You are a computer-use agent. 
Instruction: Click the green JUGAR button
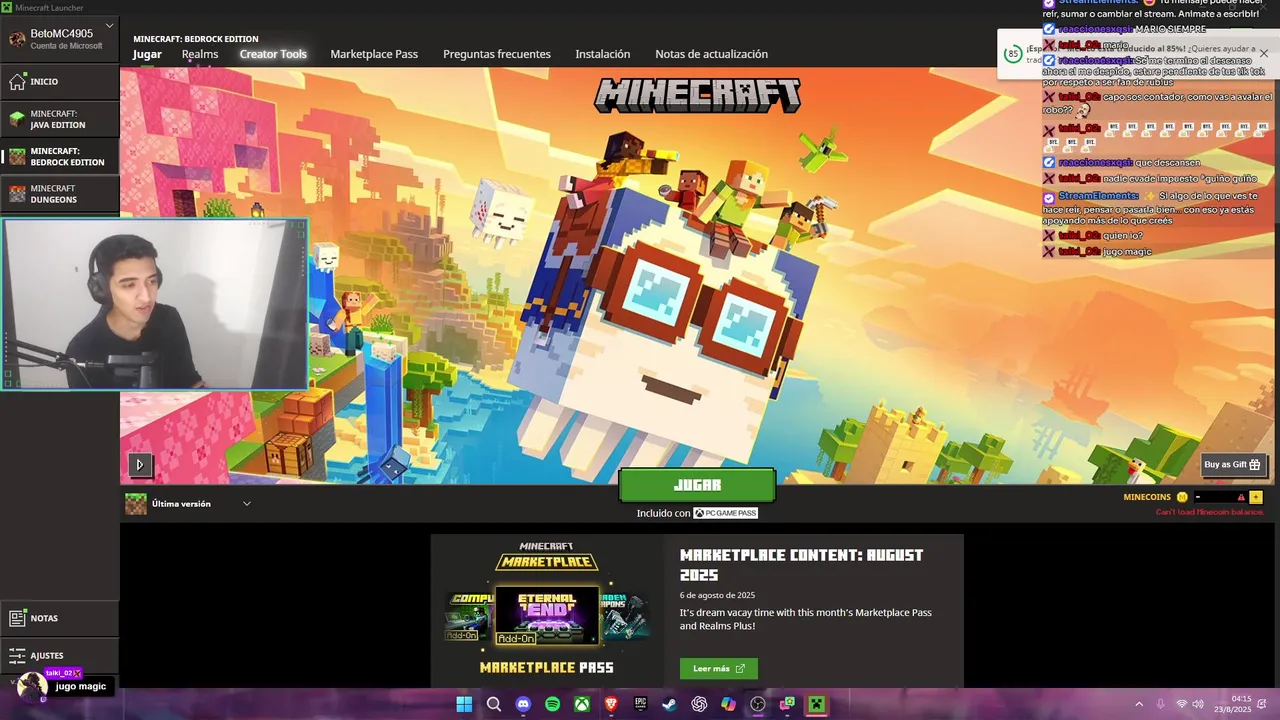tap(697, 485)
